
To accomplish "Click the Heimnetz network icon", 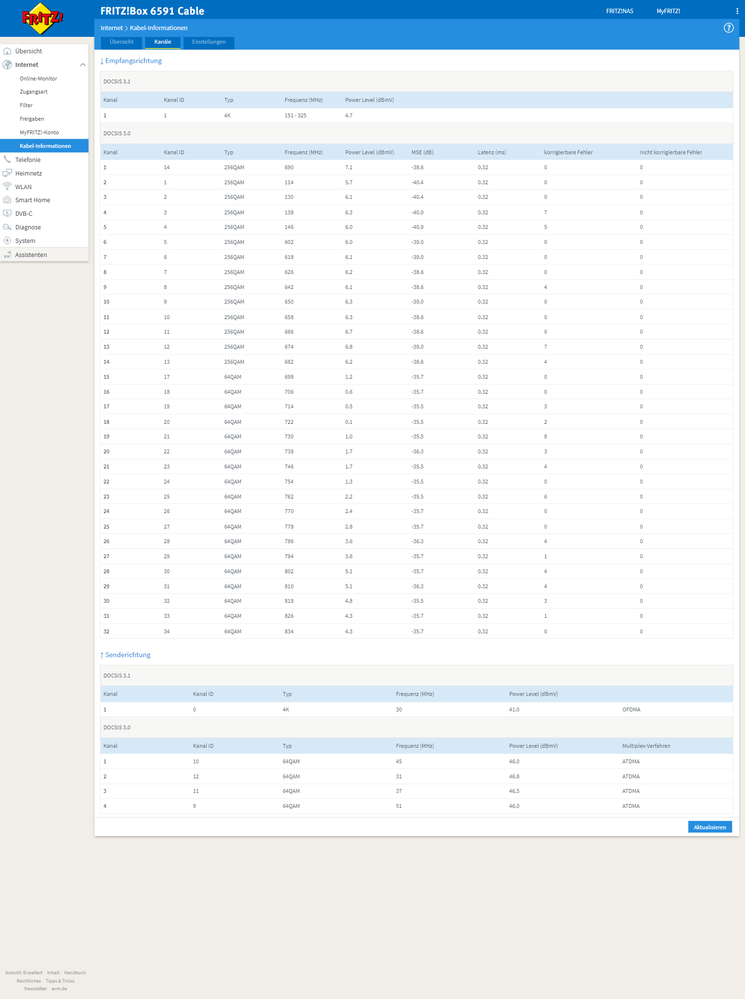I will 7,173.
